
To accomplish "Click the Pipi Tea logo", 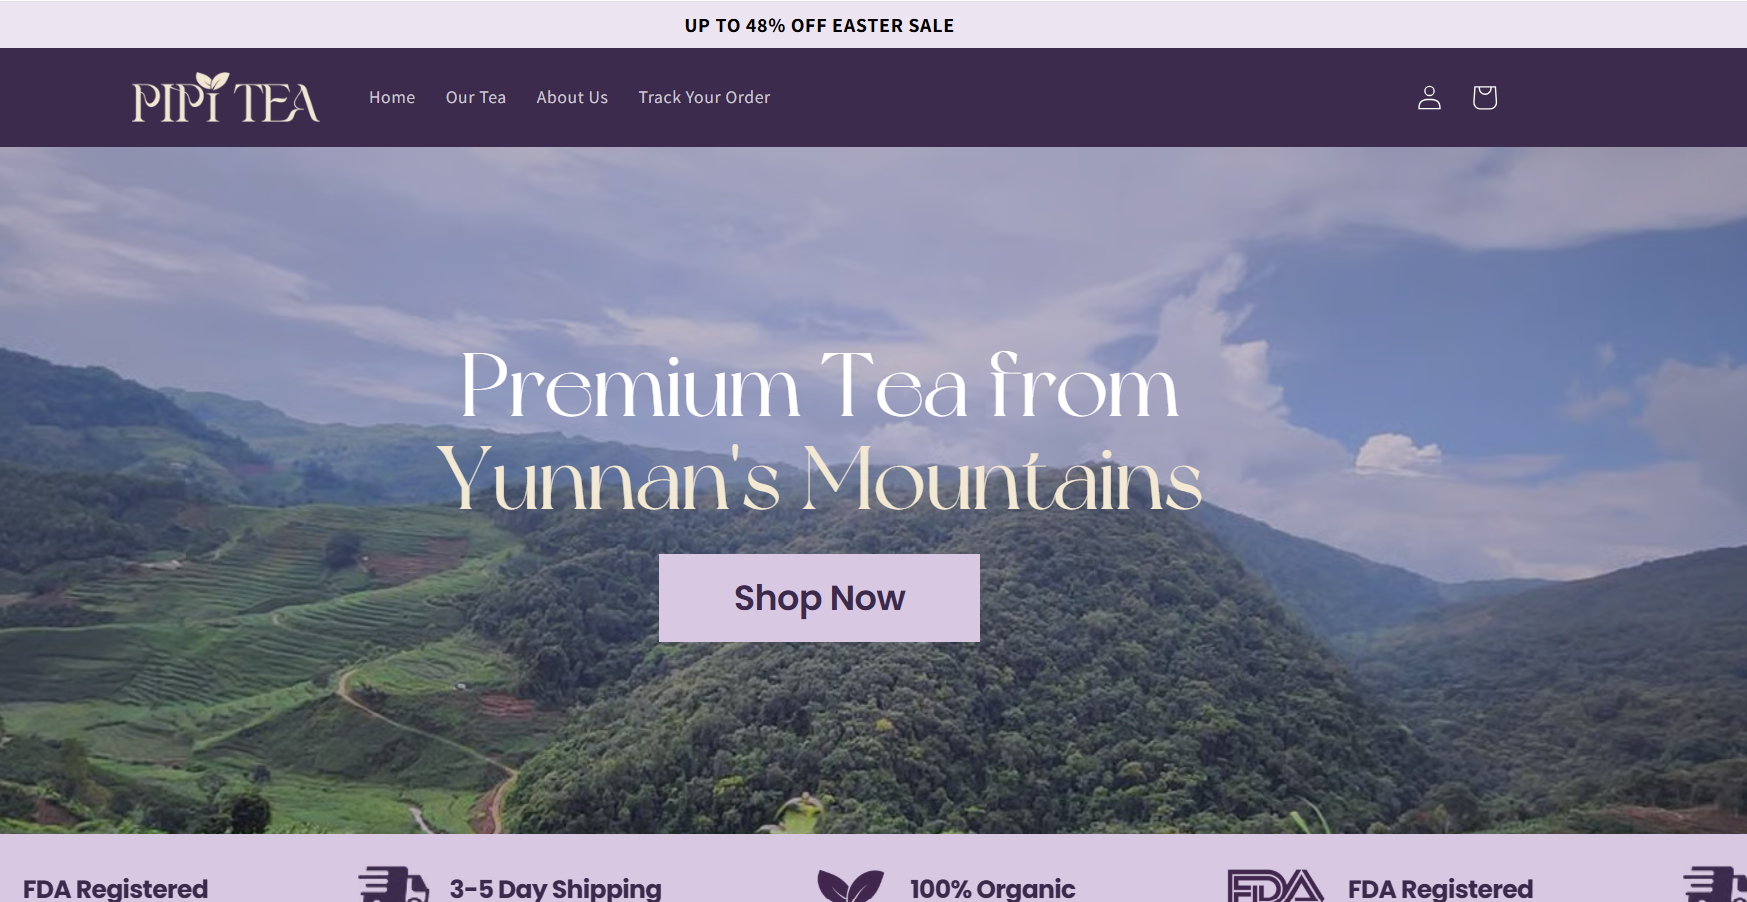I will (x=226, y=97).
